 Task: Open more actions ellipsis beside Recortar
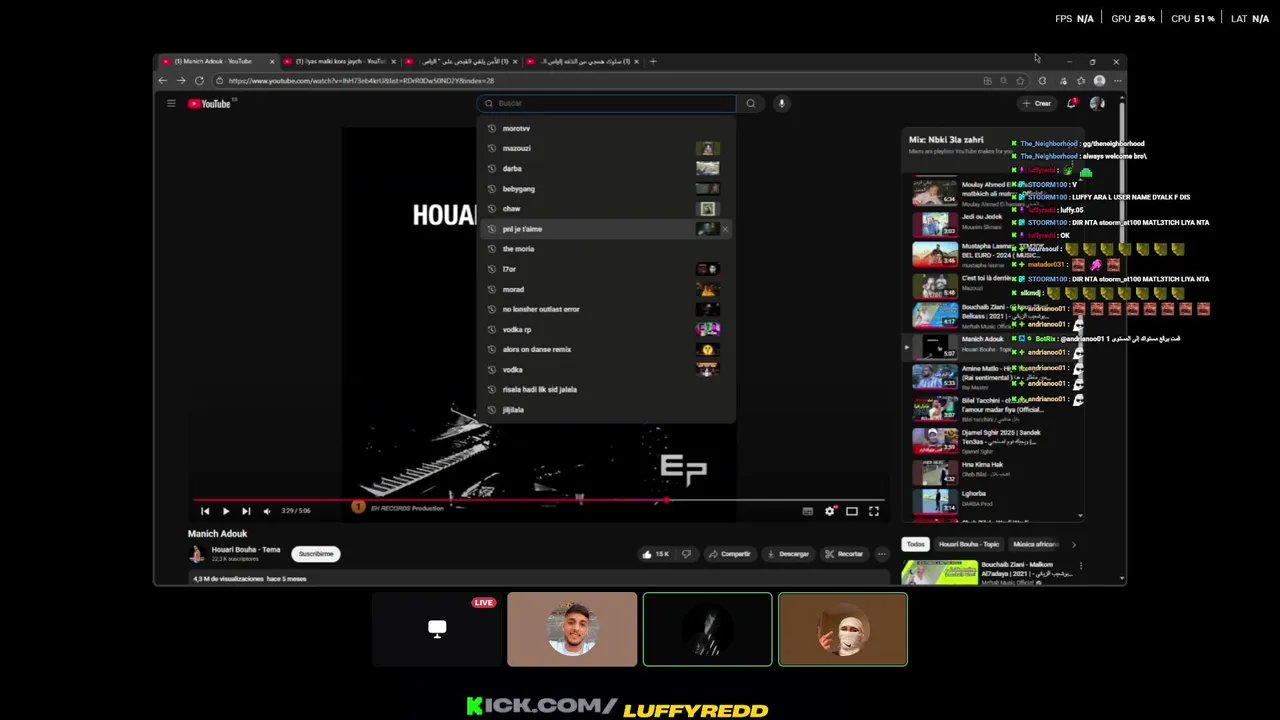pyautogui.click(x=881, y=553)
